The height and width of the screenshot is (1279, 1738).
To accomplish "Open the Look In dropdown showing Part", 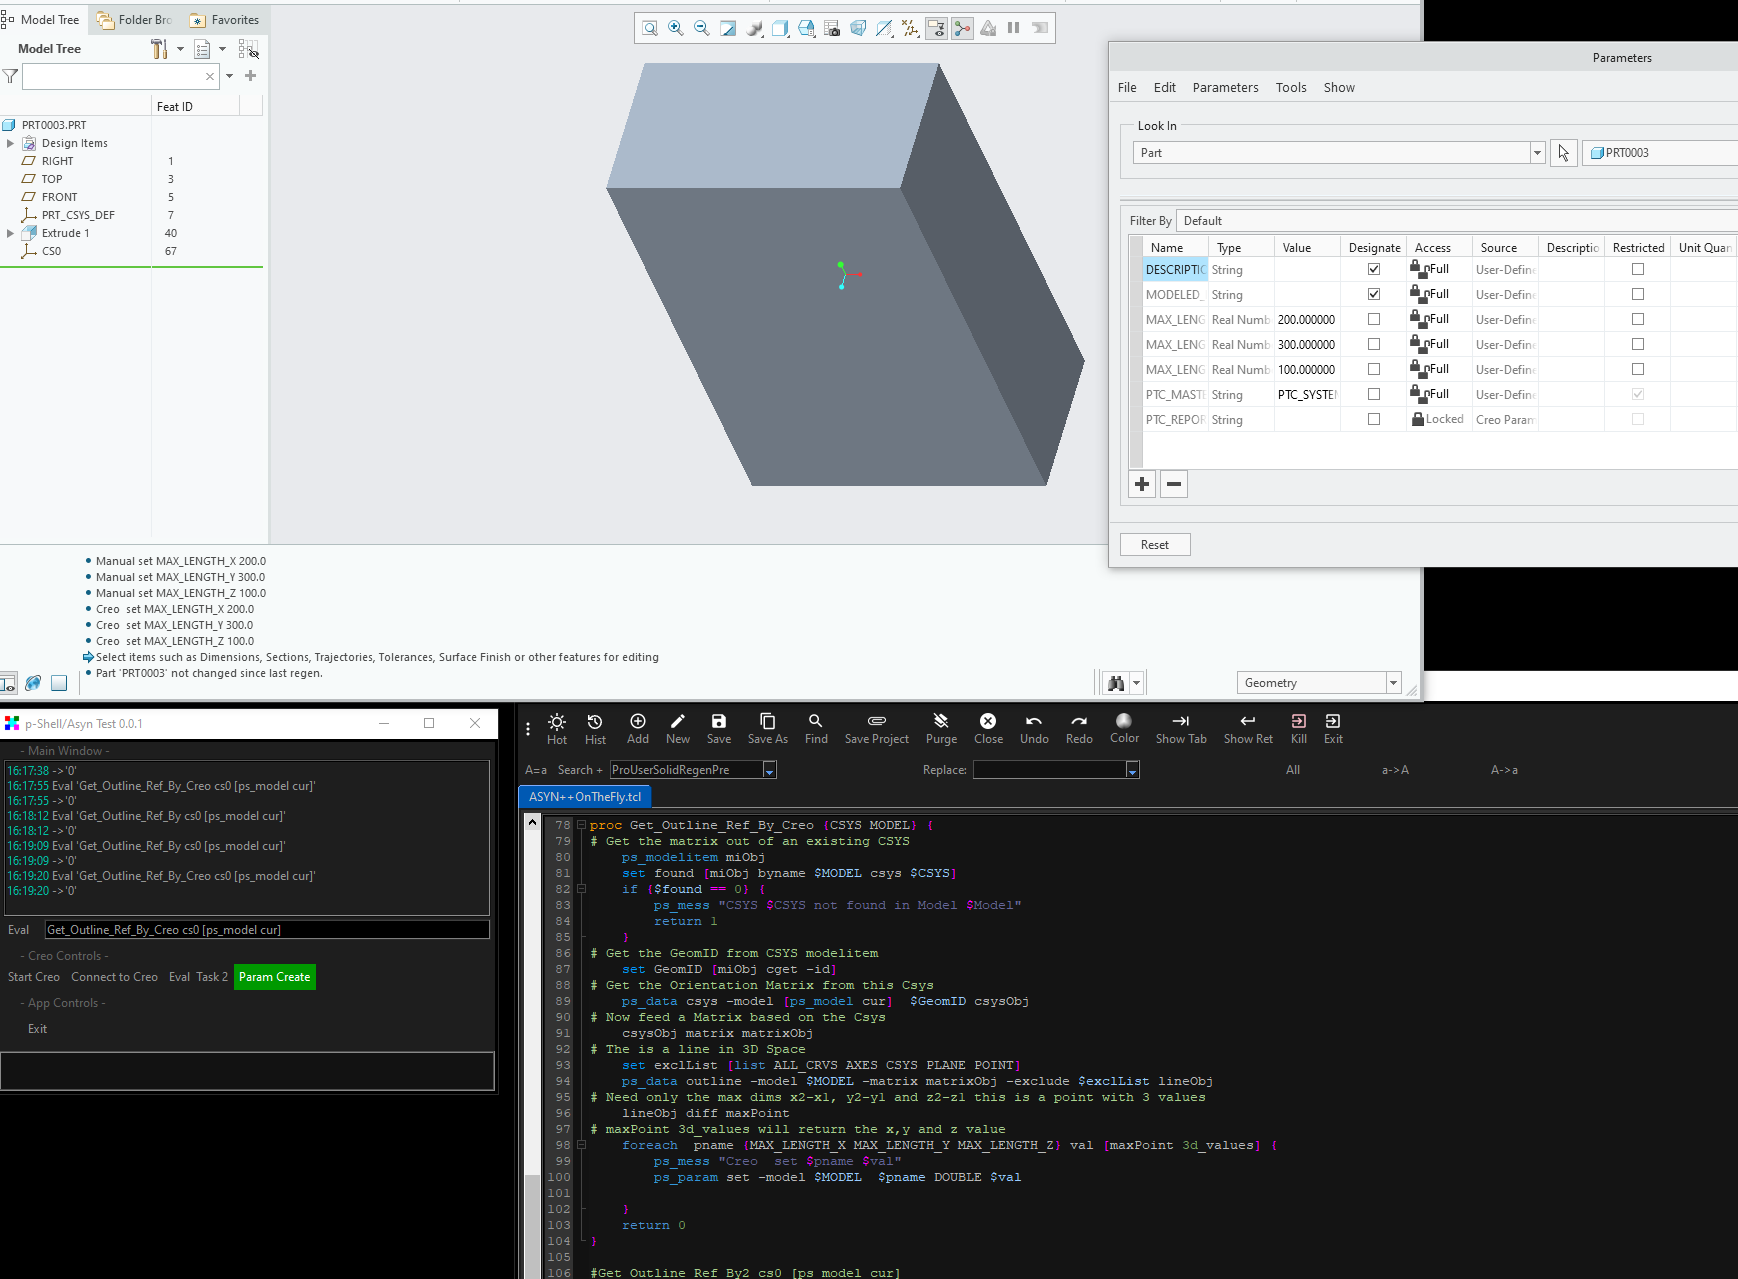I will (x=1536, y=152).
